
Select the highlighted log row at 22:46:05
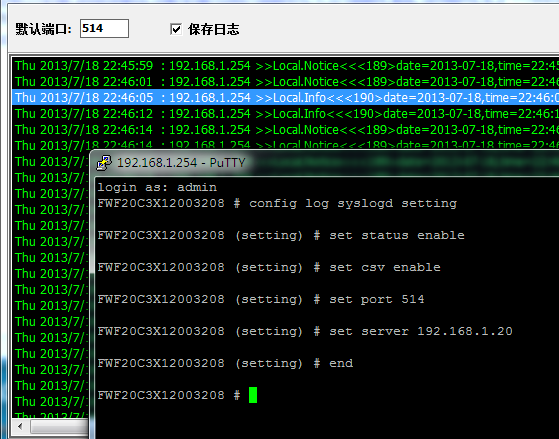286,98
